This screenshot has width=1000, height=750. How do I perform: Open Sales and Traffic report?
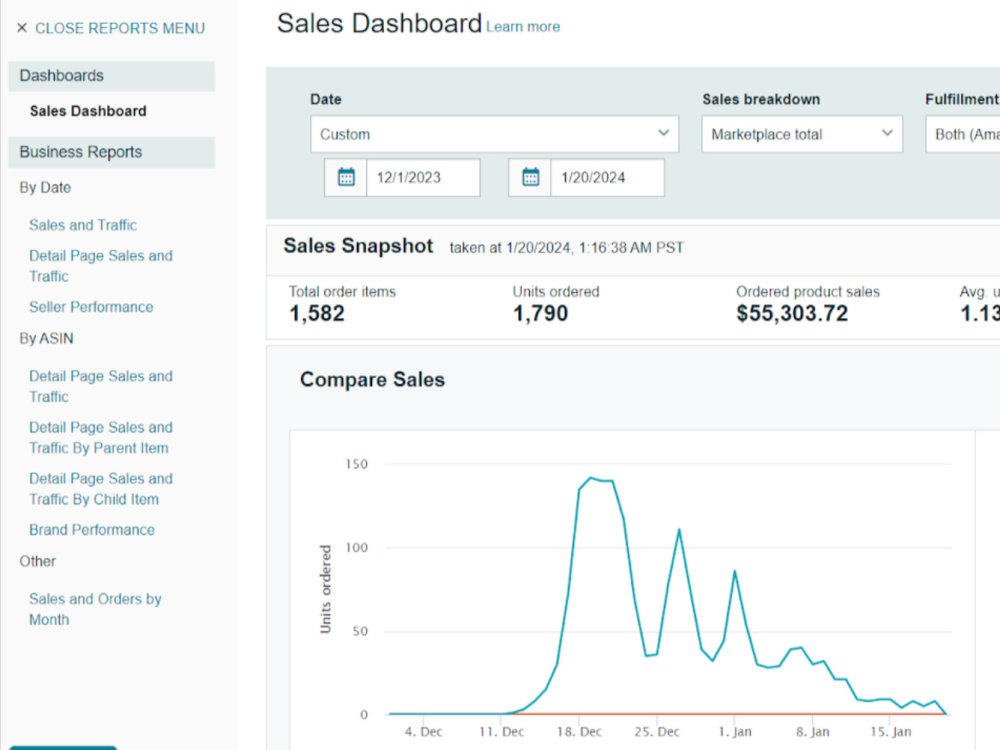click(x=83, y=225)
